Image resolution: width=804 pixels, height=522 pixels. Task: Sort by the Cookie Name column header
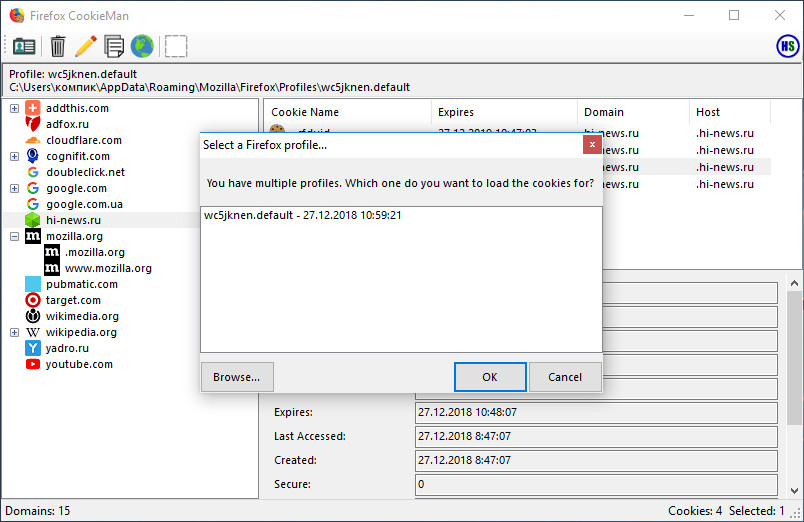[x=346, y=112]
